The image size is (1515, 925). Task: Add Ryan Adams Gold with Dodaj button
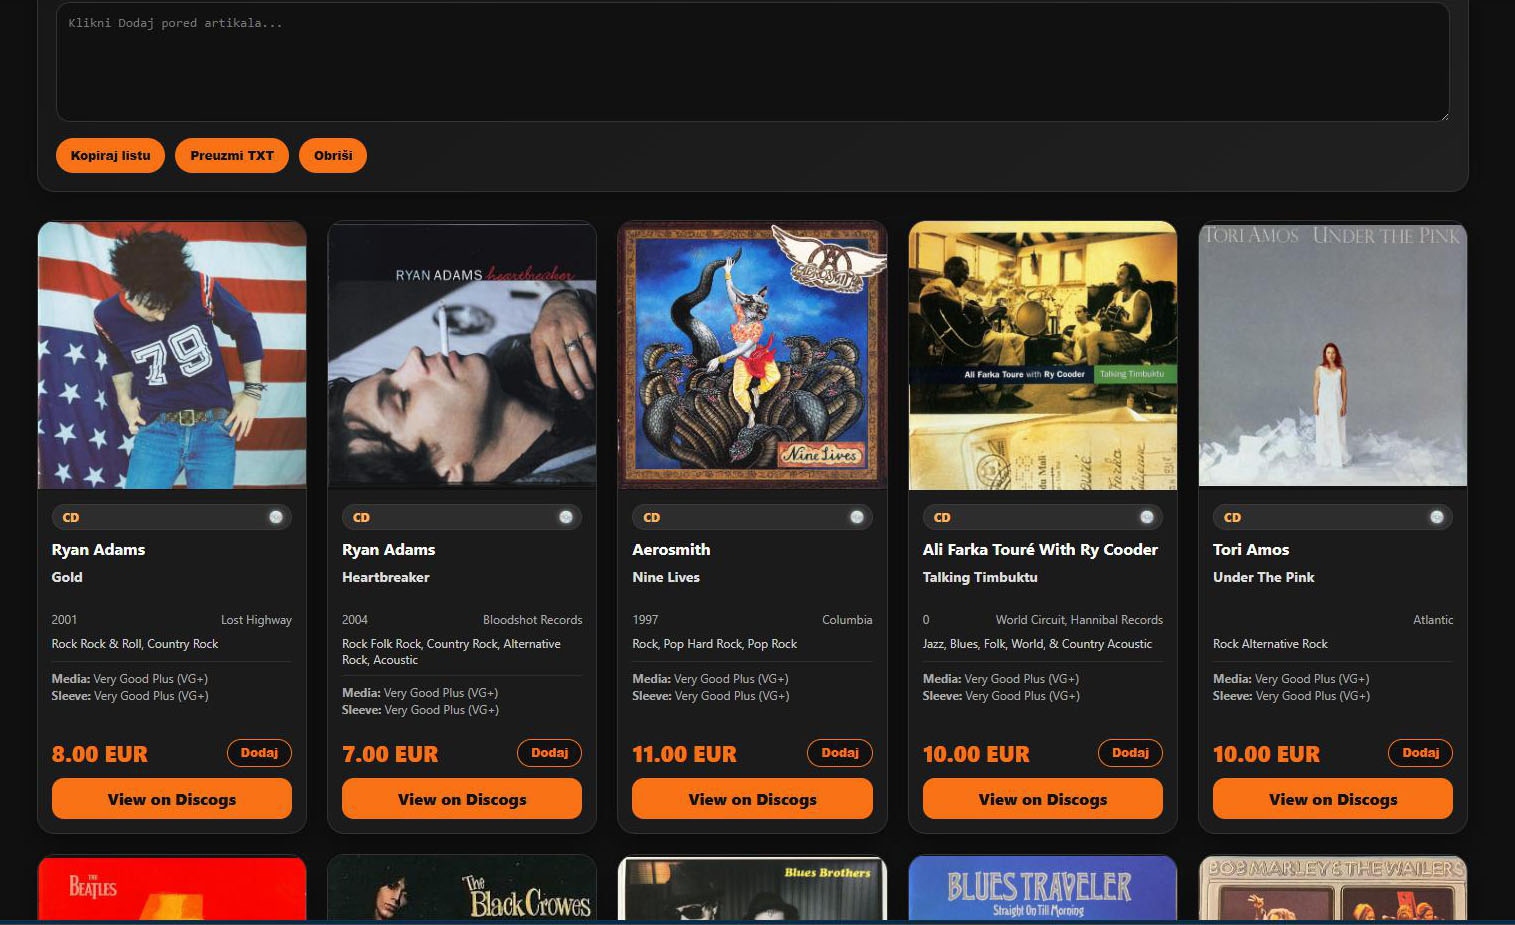point(259,753)
